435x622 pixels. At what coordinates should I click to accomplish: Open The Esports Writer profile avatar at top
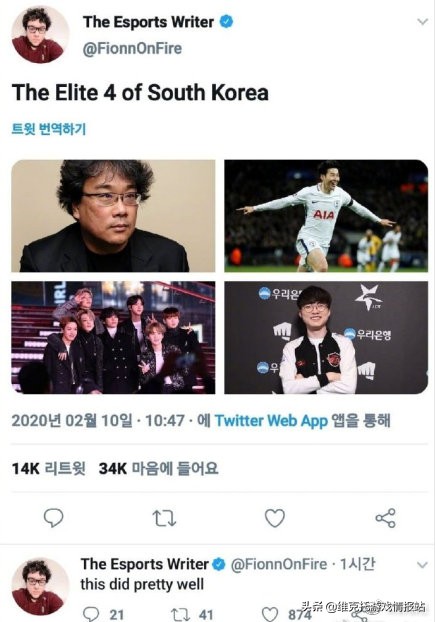tap(38, 35)
